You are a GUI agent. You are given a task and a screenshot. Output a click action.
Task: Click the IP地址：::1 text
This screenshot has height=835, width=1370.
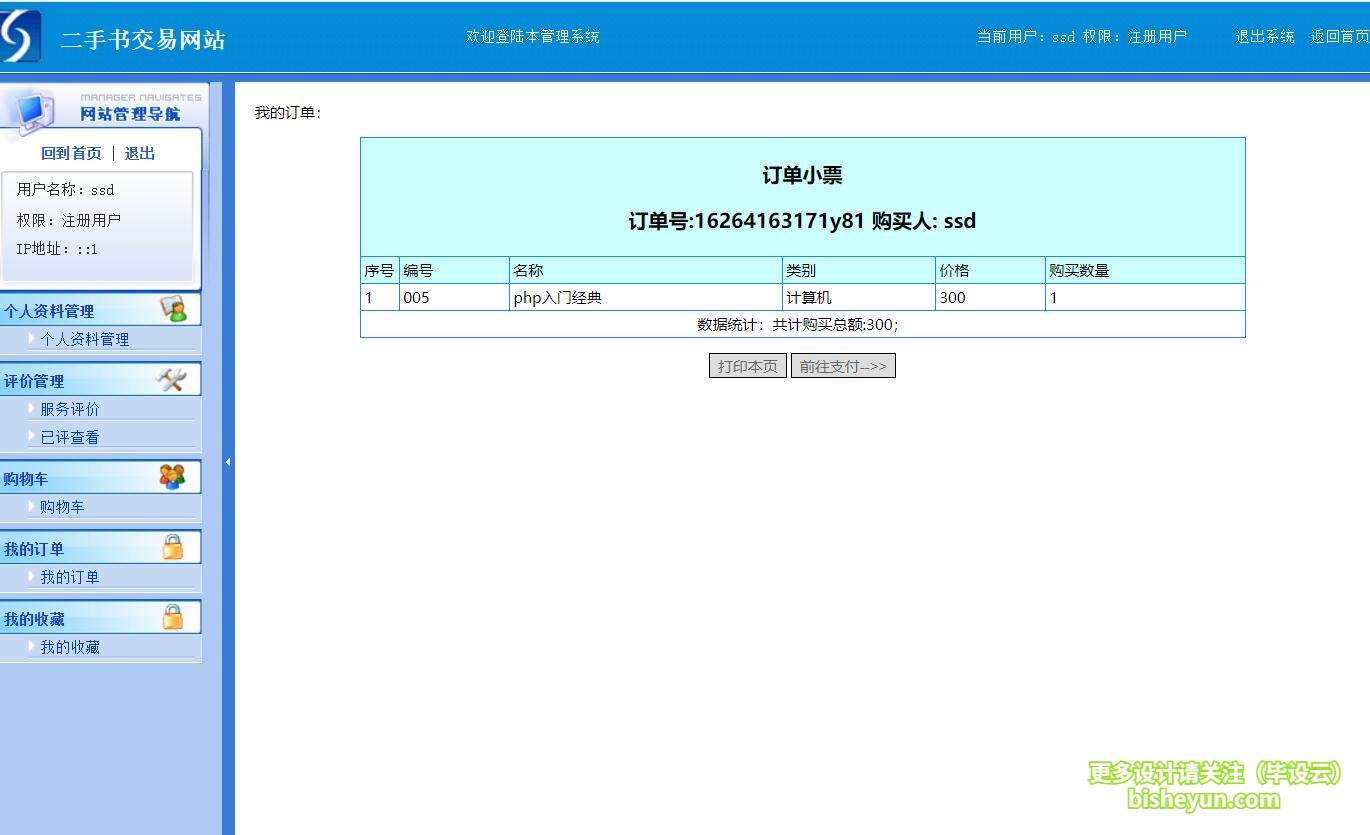[57, 249]
